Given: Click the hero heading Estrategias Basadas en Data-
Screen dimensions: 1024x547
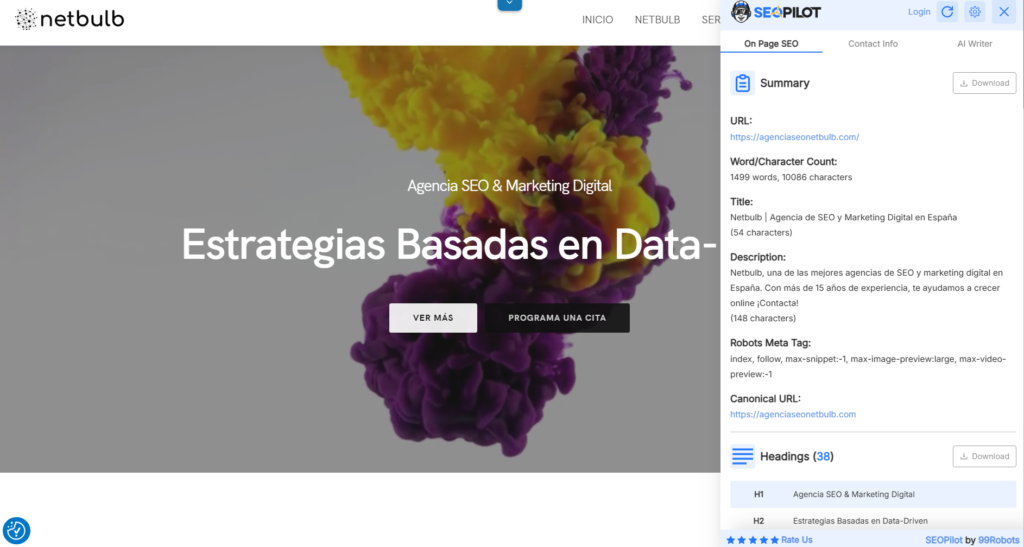Looking at the screenshot, I should (450, 244).
